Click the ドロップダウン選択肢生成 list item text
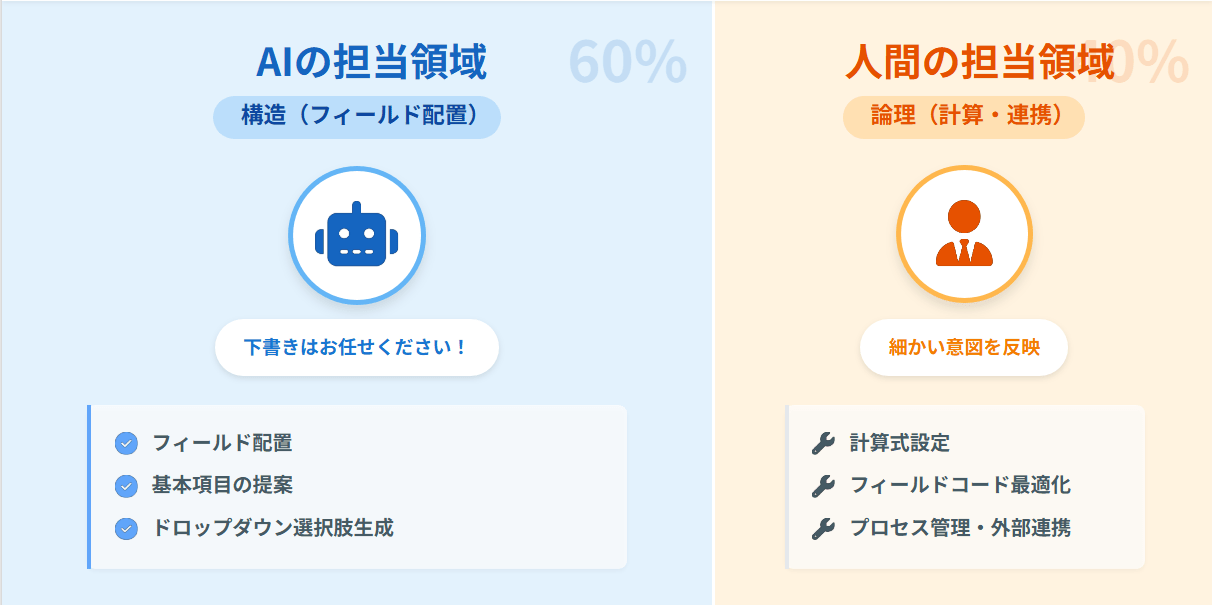 273,528
